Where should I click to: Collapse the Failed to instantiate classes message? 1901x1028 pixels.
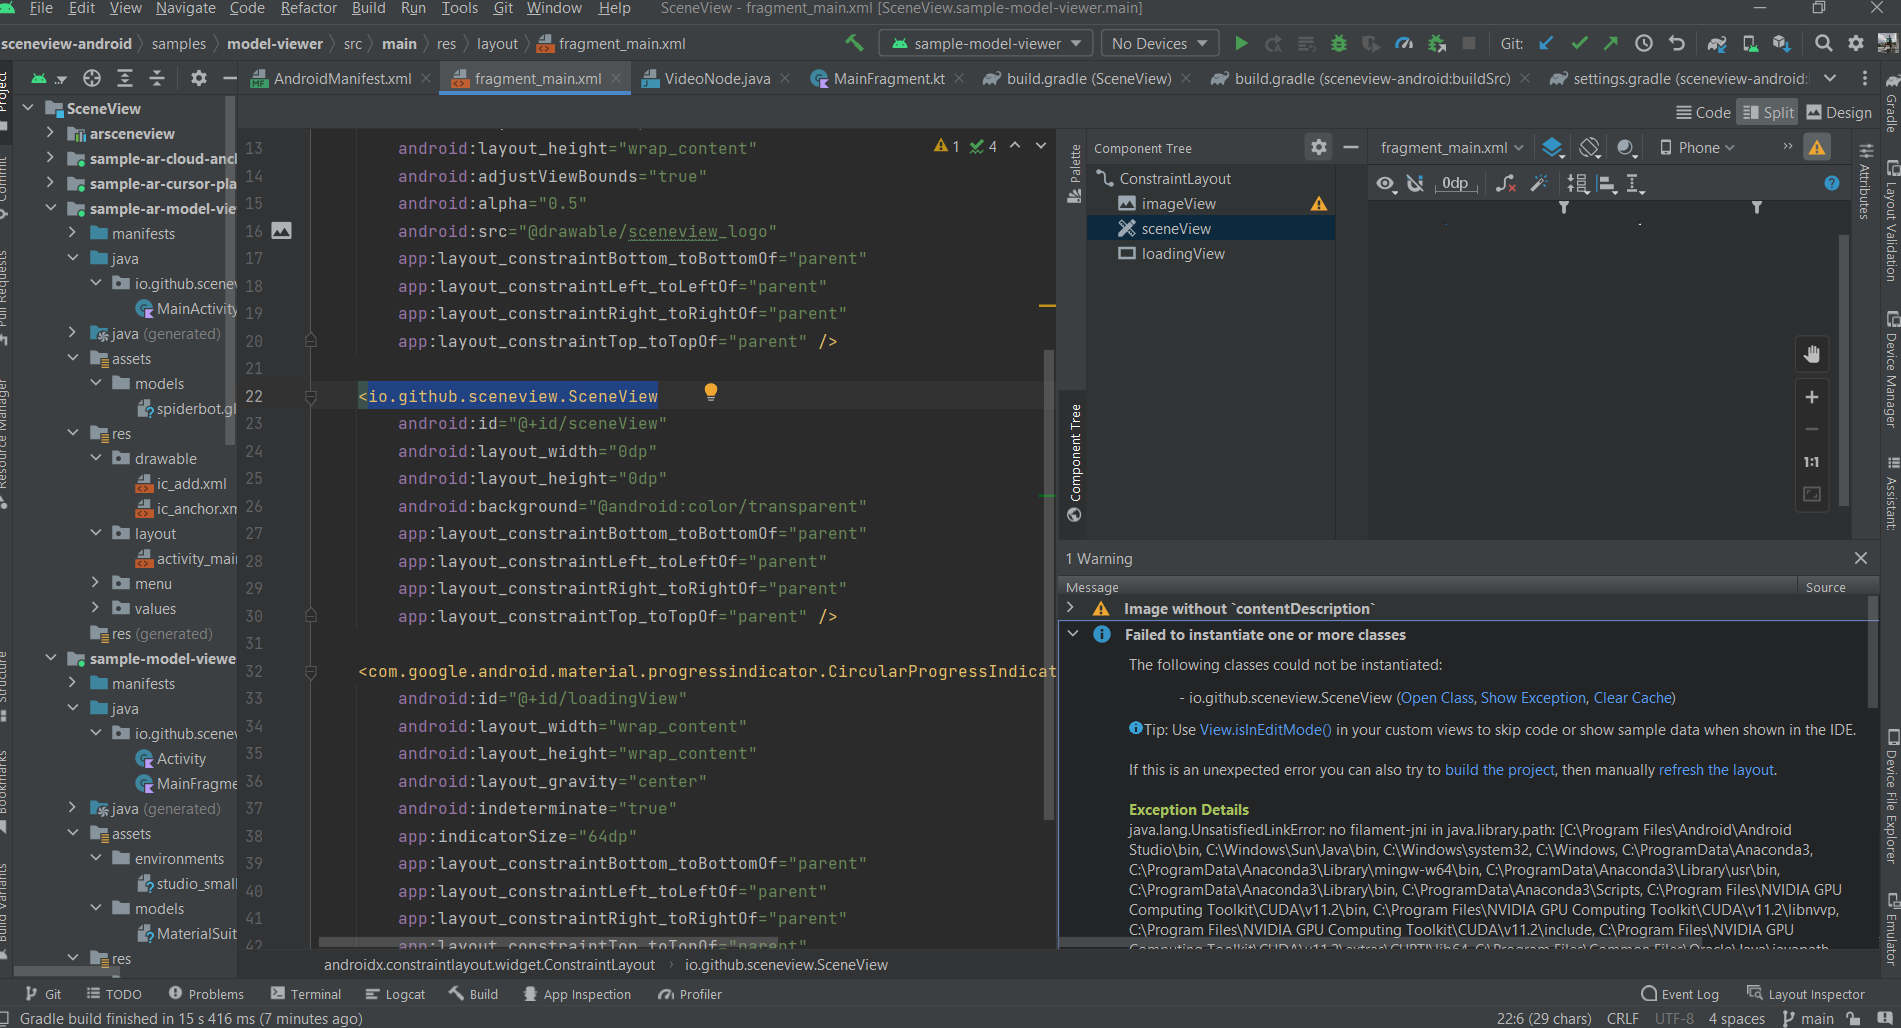pos(1073,634)
